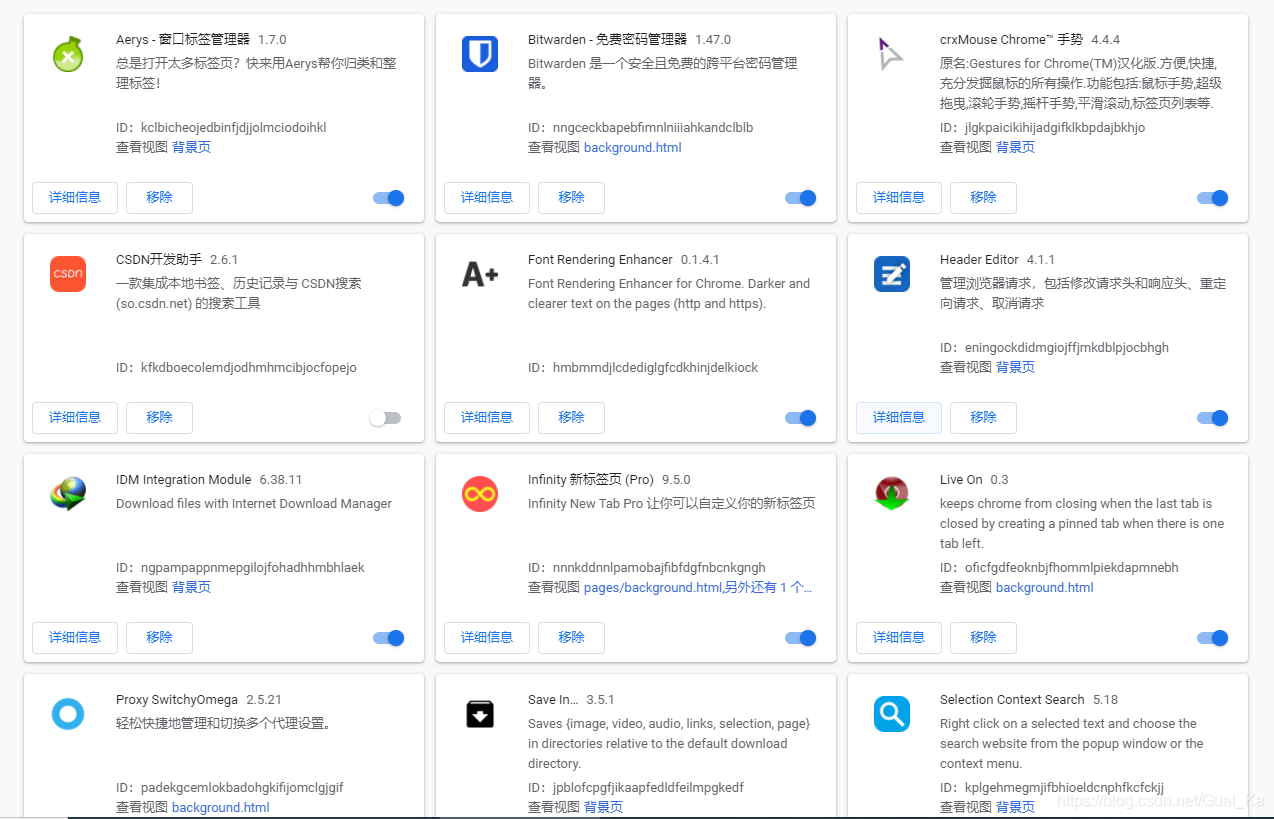Image resolution: width=1274 pixels, height=819 pixels.
Task: Click 移除 for CSDN开发助手
Action: (x=160, y=418)
